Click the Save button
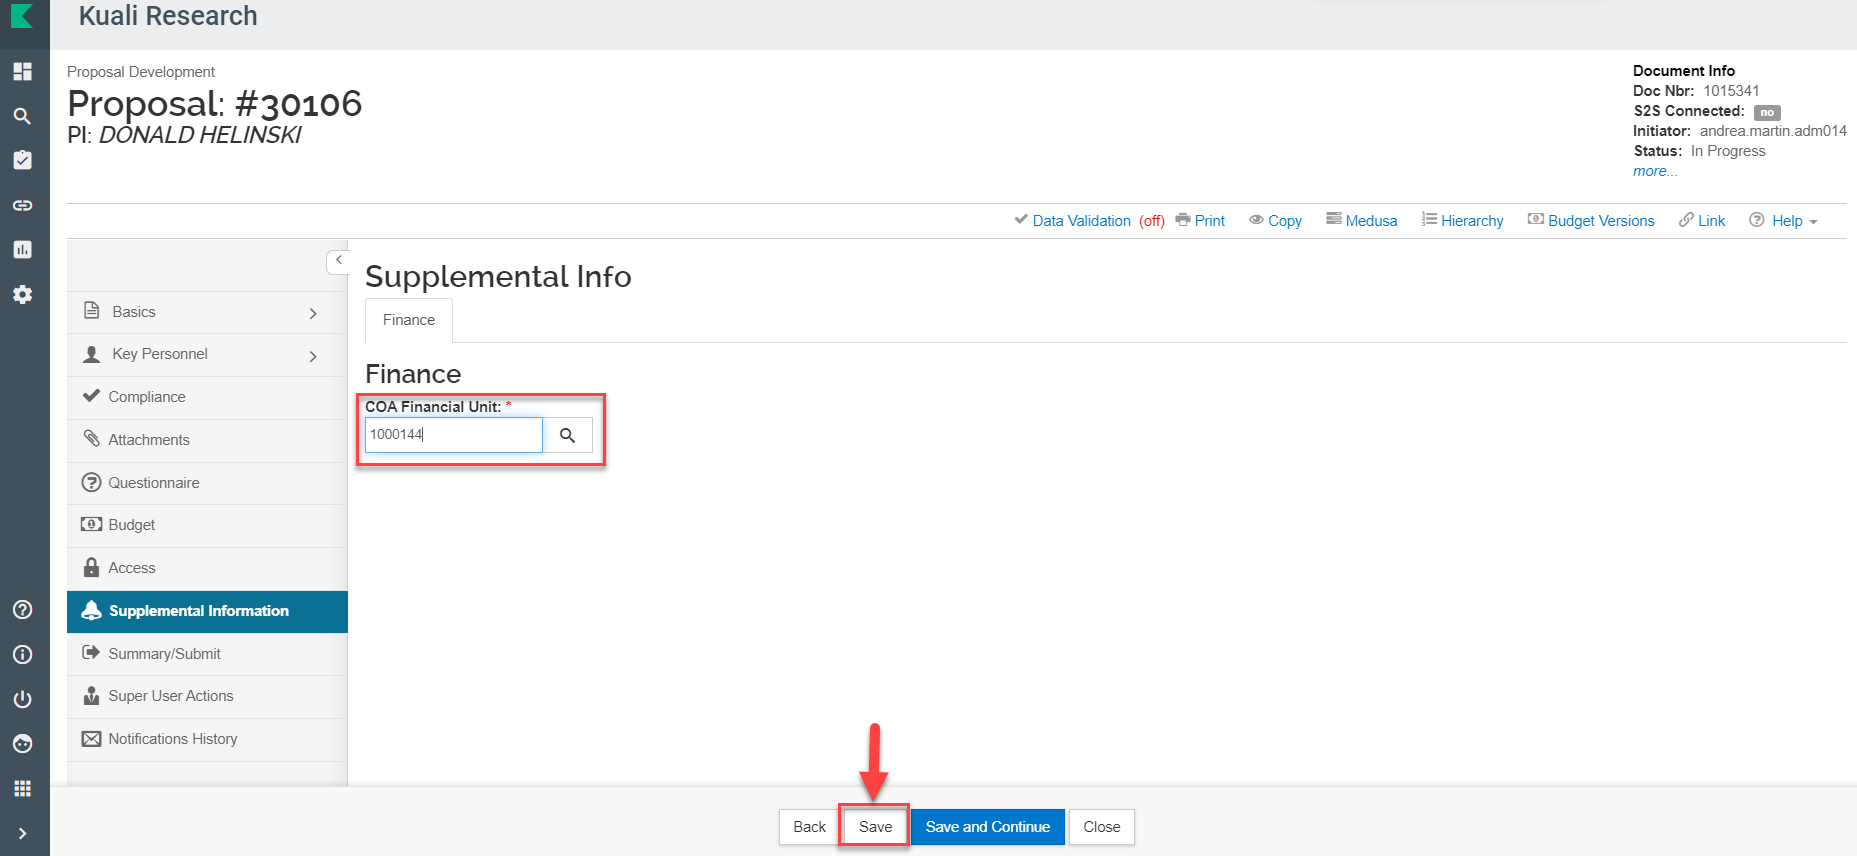The width and height of the screenshot is (1857, 856). 875,827
